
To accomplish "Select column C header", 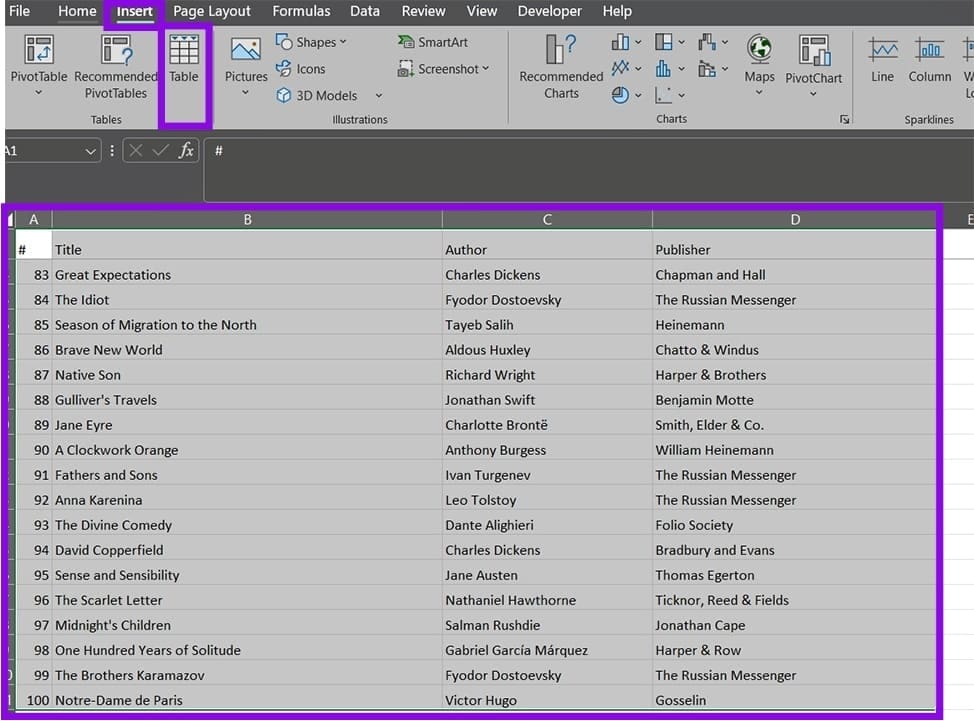I will (547, 219).
